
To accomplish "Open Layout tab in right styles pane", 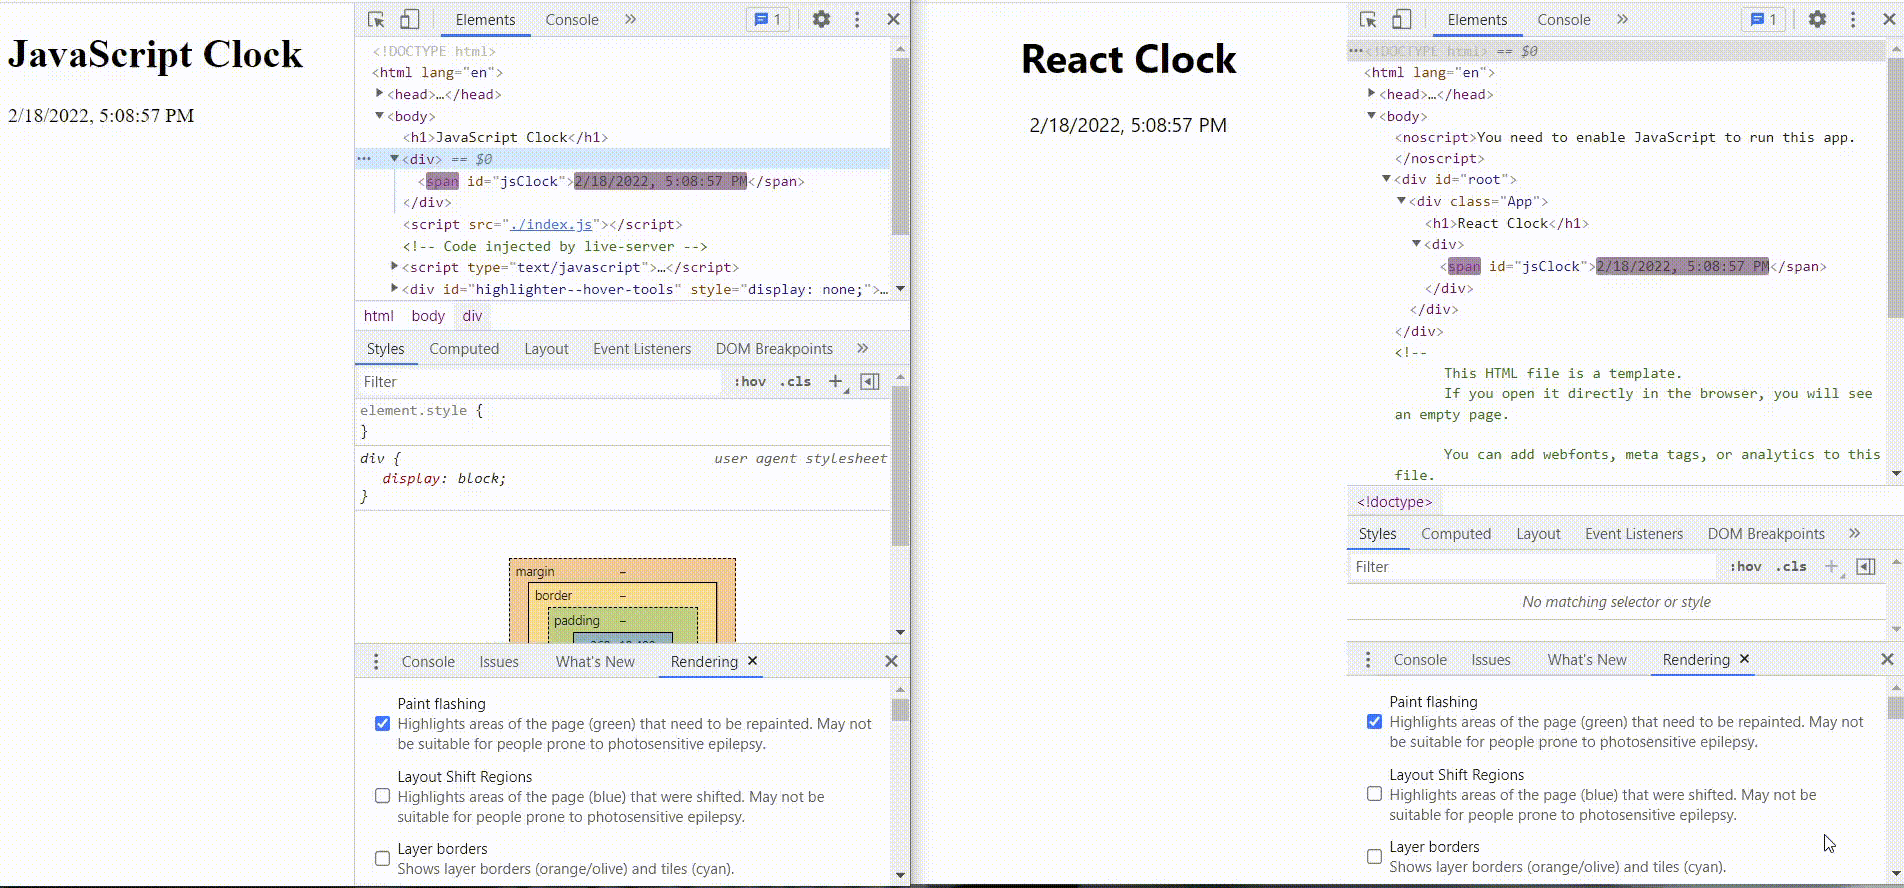I will 1538,533.
